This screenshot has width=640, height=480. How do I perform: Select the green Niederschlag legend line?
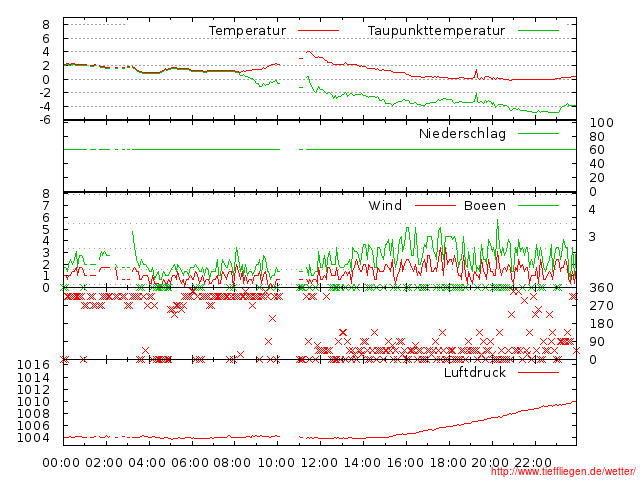[x=538, y=133]
